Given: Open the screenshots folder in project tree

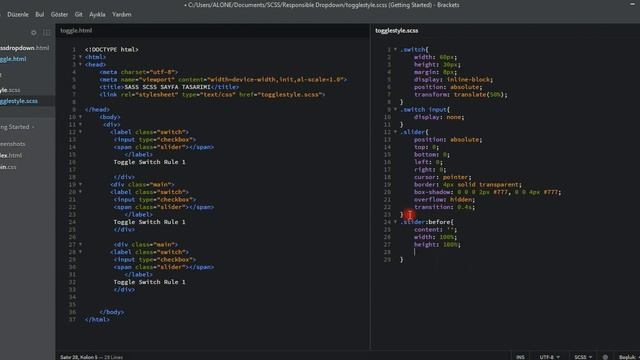Looking at the screenshot, I should click(13, 144).
